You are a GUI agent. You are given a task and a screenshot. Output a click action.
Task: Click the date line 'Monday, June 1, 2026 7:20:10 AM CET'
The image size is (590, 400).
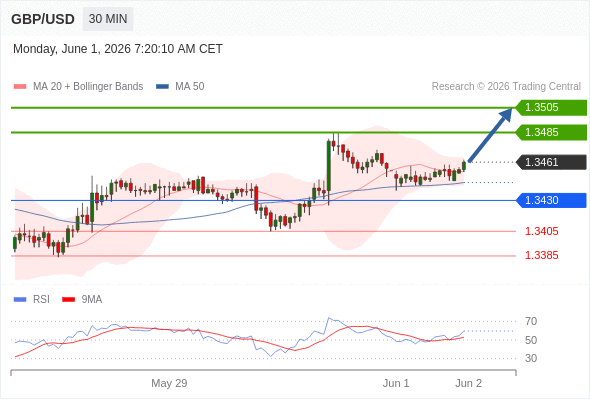pyautogui.click(x=118, y=49)
